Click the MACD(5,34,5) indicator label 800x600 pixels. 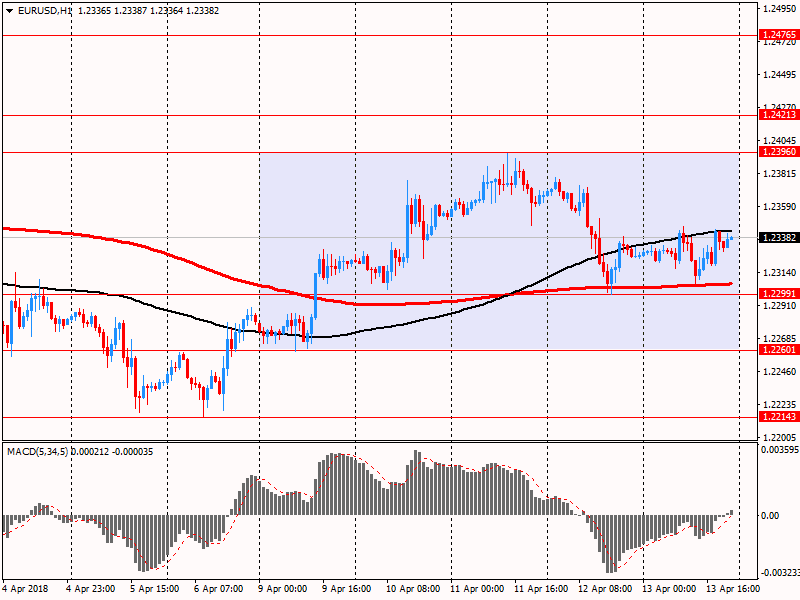37,452
